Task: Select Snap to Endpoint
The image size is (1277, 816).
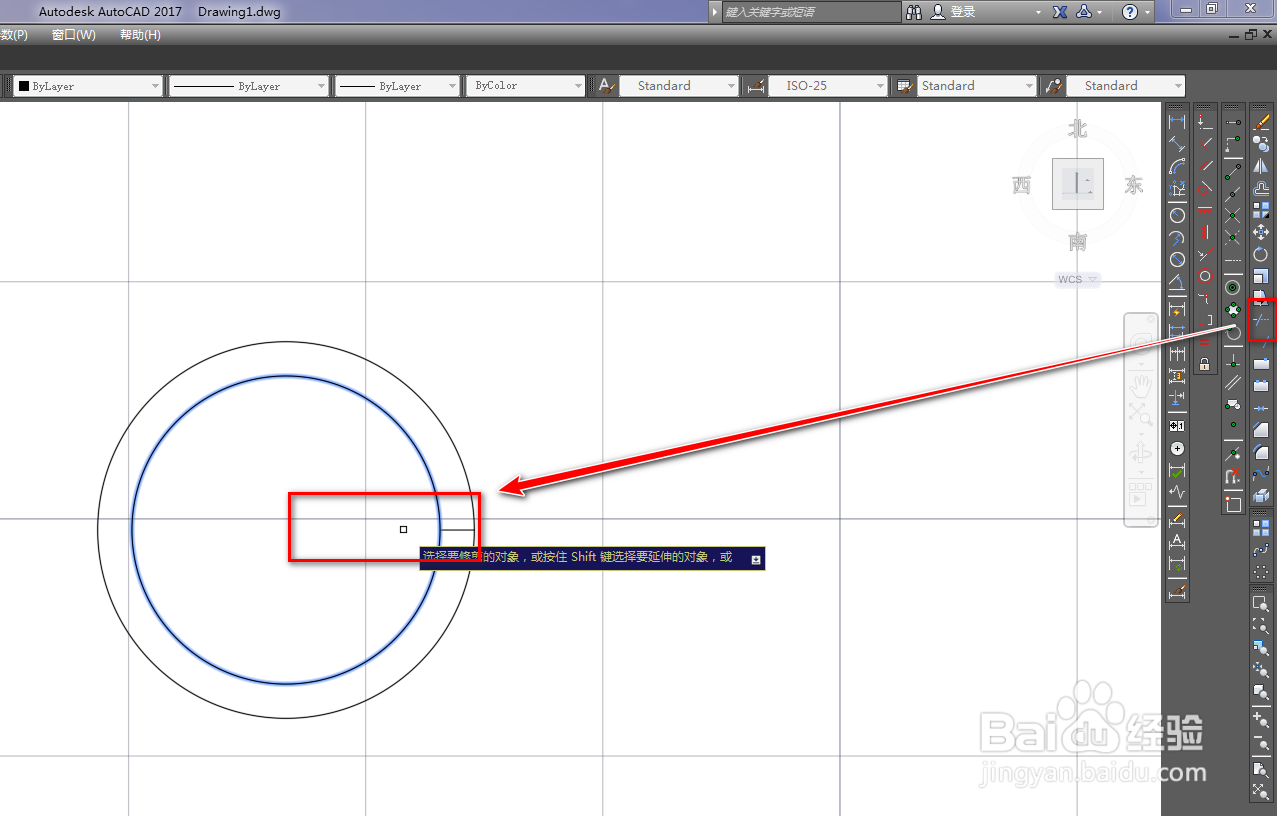Action: pyautogui.click(x=1233, y=171)
